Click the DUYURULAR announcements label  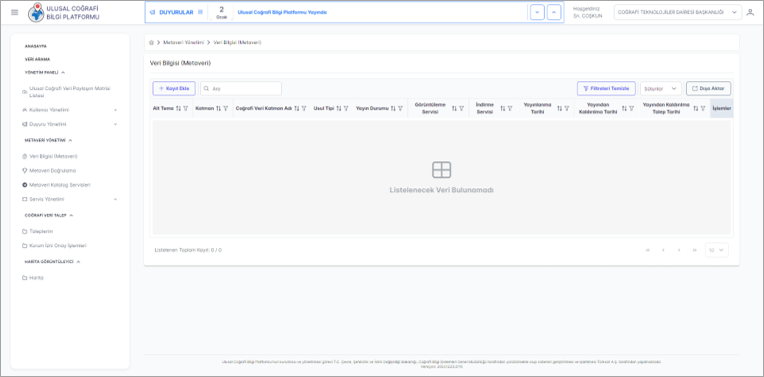tap(176, 12)
